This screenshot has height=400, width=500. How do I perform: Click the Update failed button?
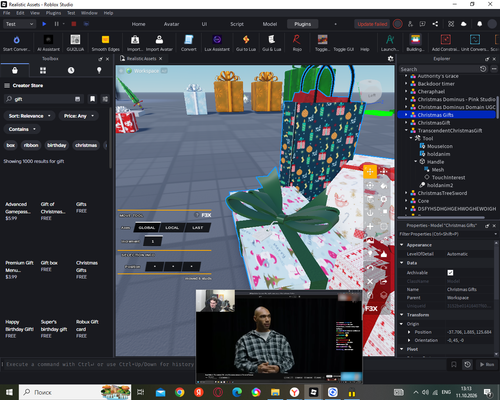tap(372, 24)
